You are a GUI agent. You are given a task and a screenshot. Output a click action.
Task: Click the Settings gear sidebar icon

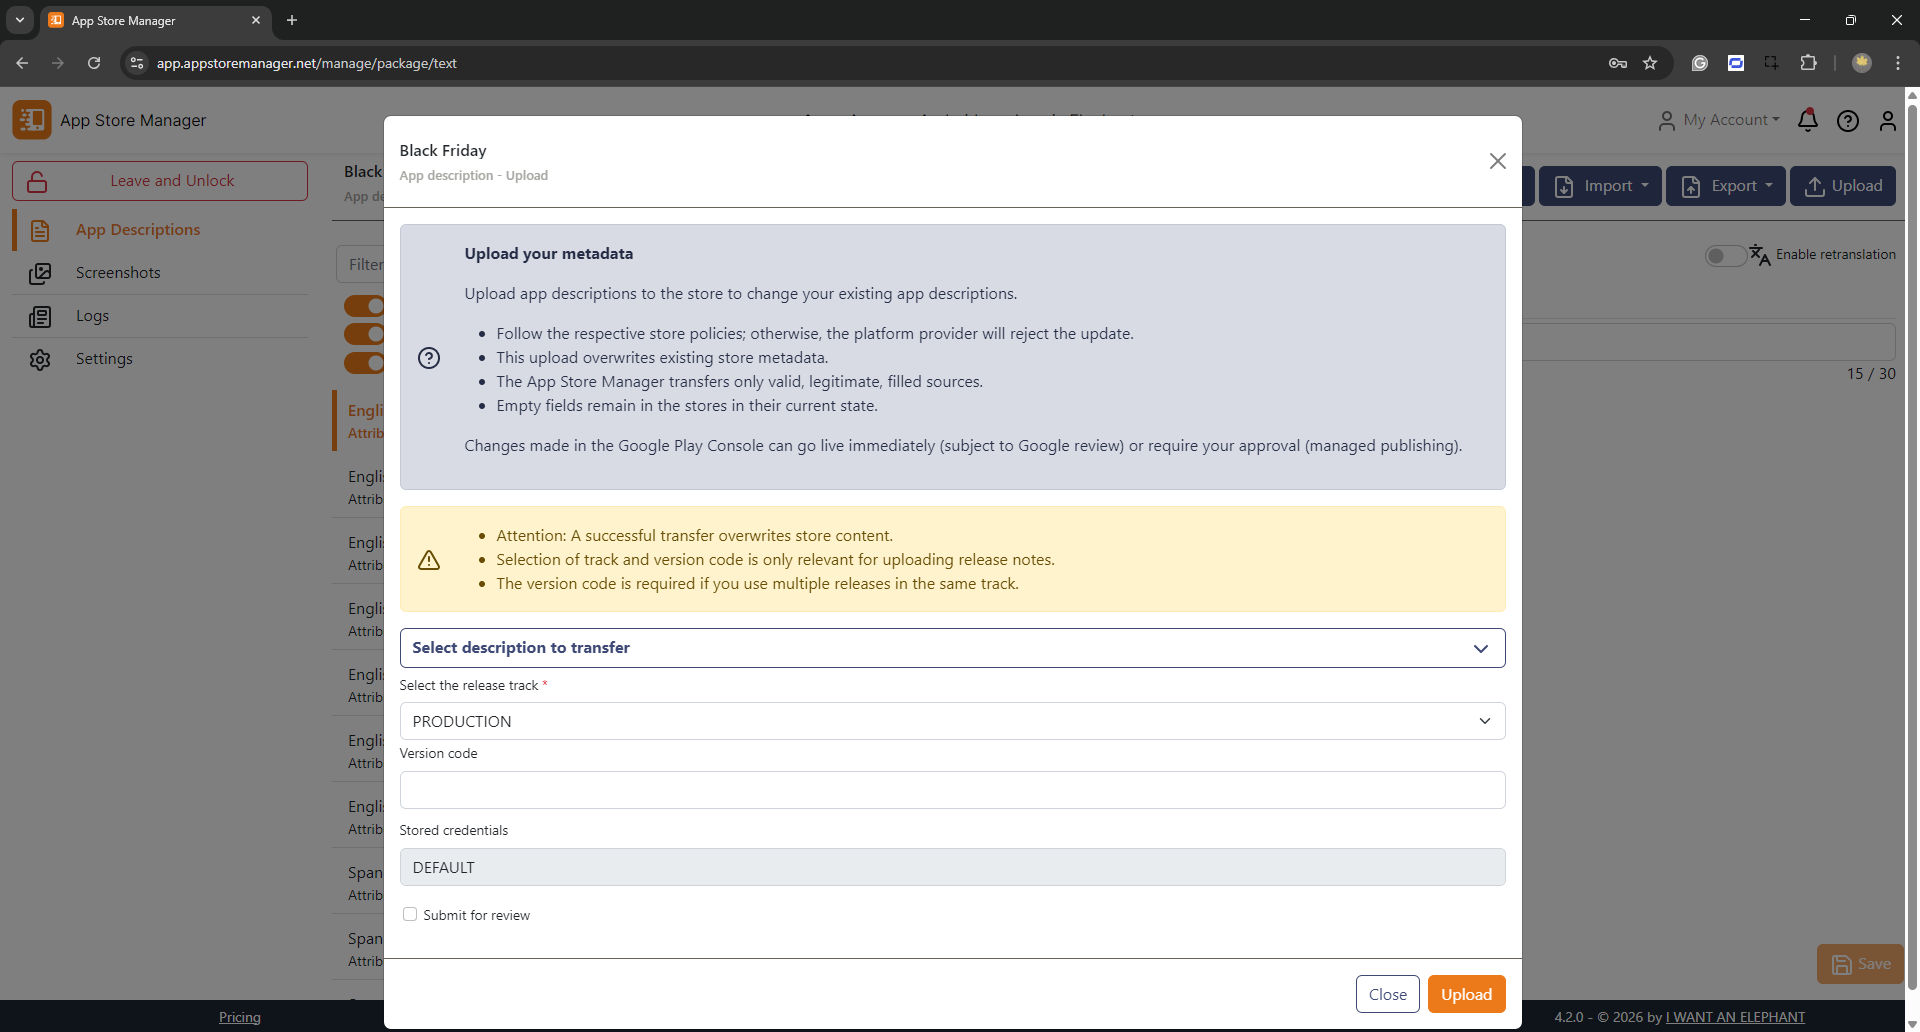tap(40, 360)
